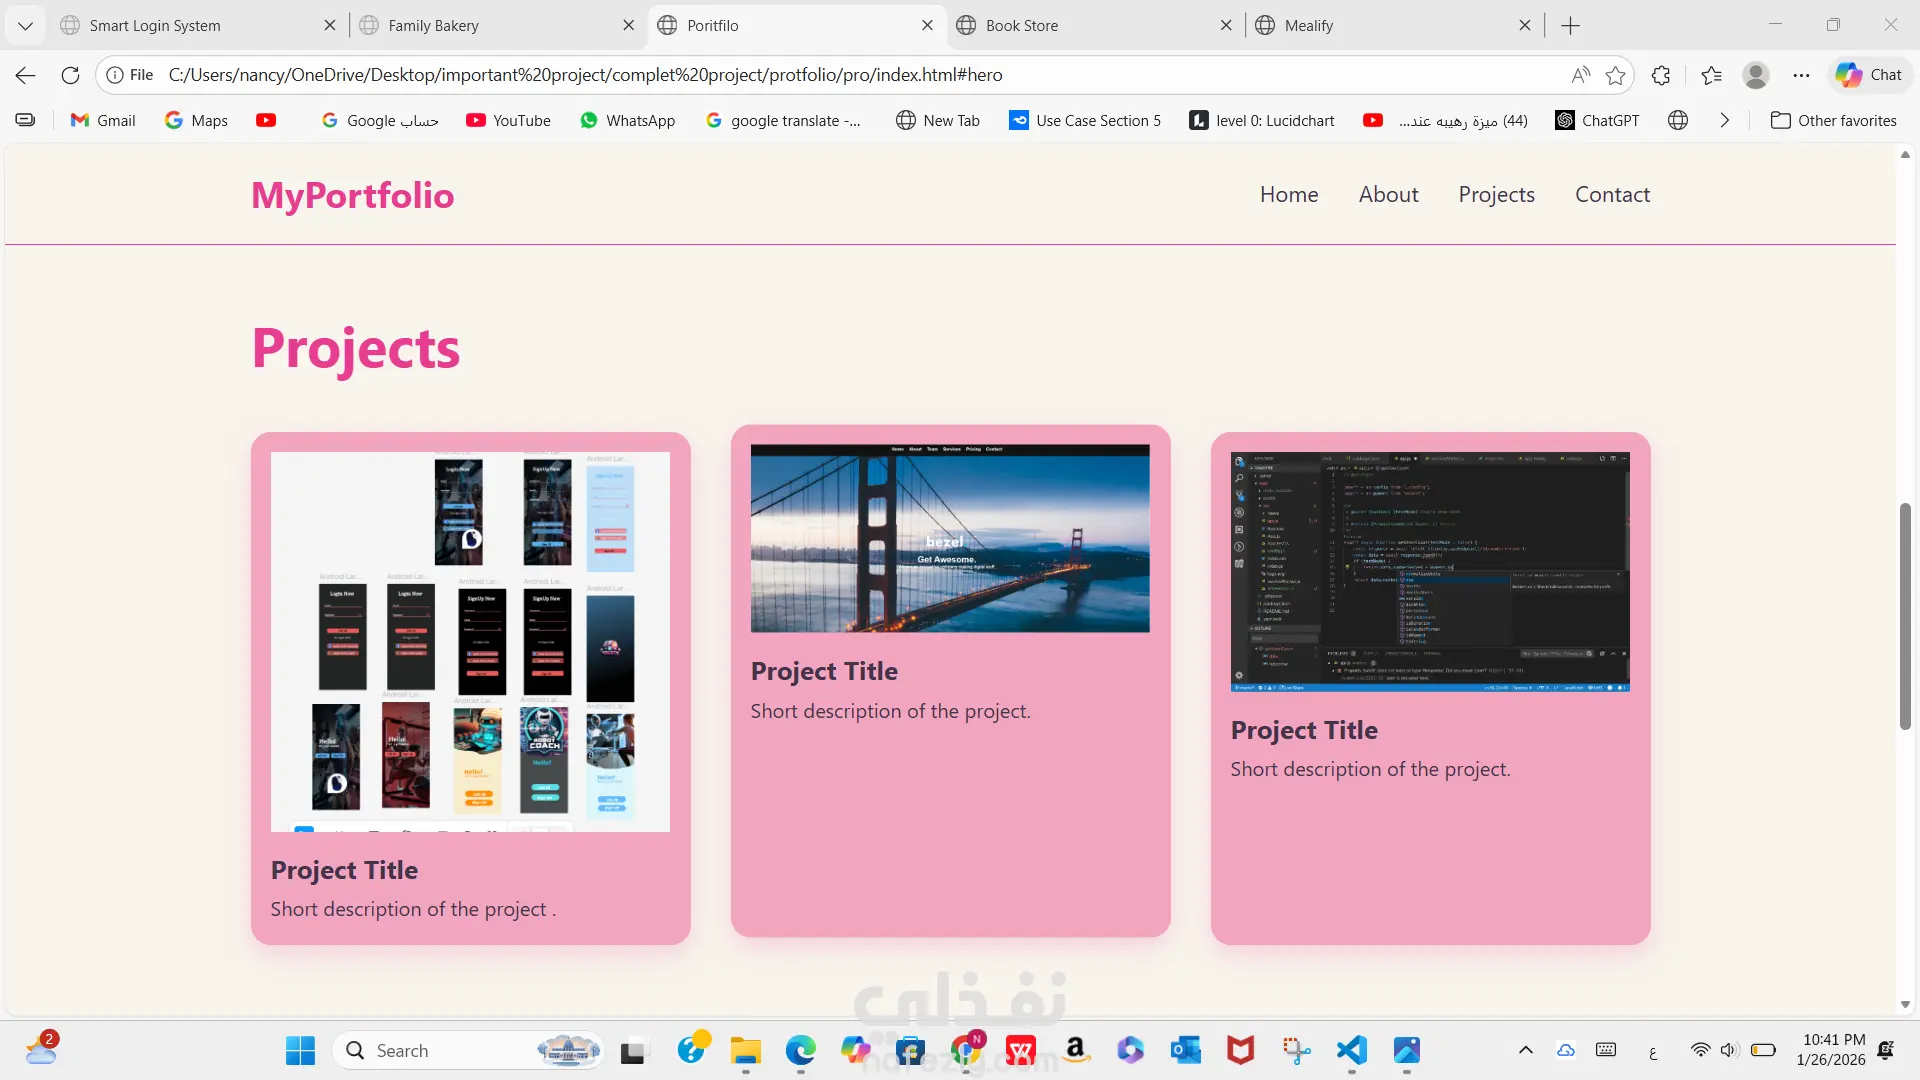Add page to favorites star icon
Viewport: 1920px width, 1080px height.
click(1615, 75)
